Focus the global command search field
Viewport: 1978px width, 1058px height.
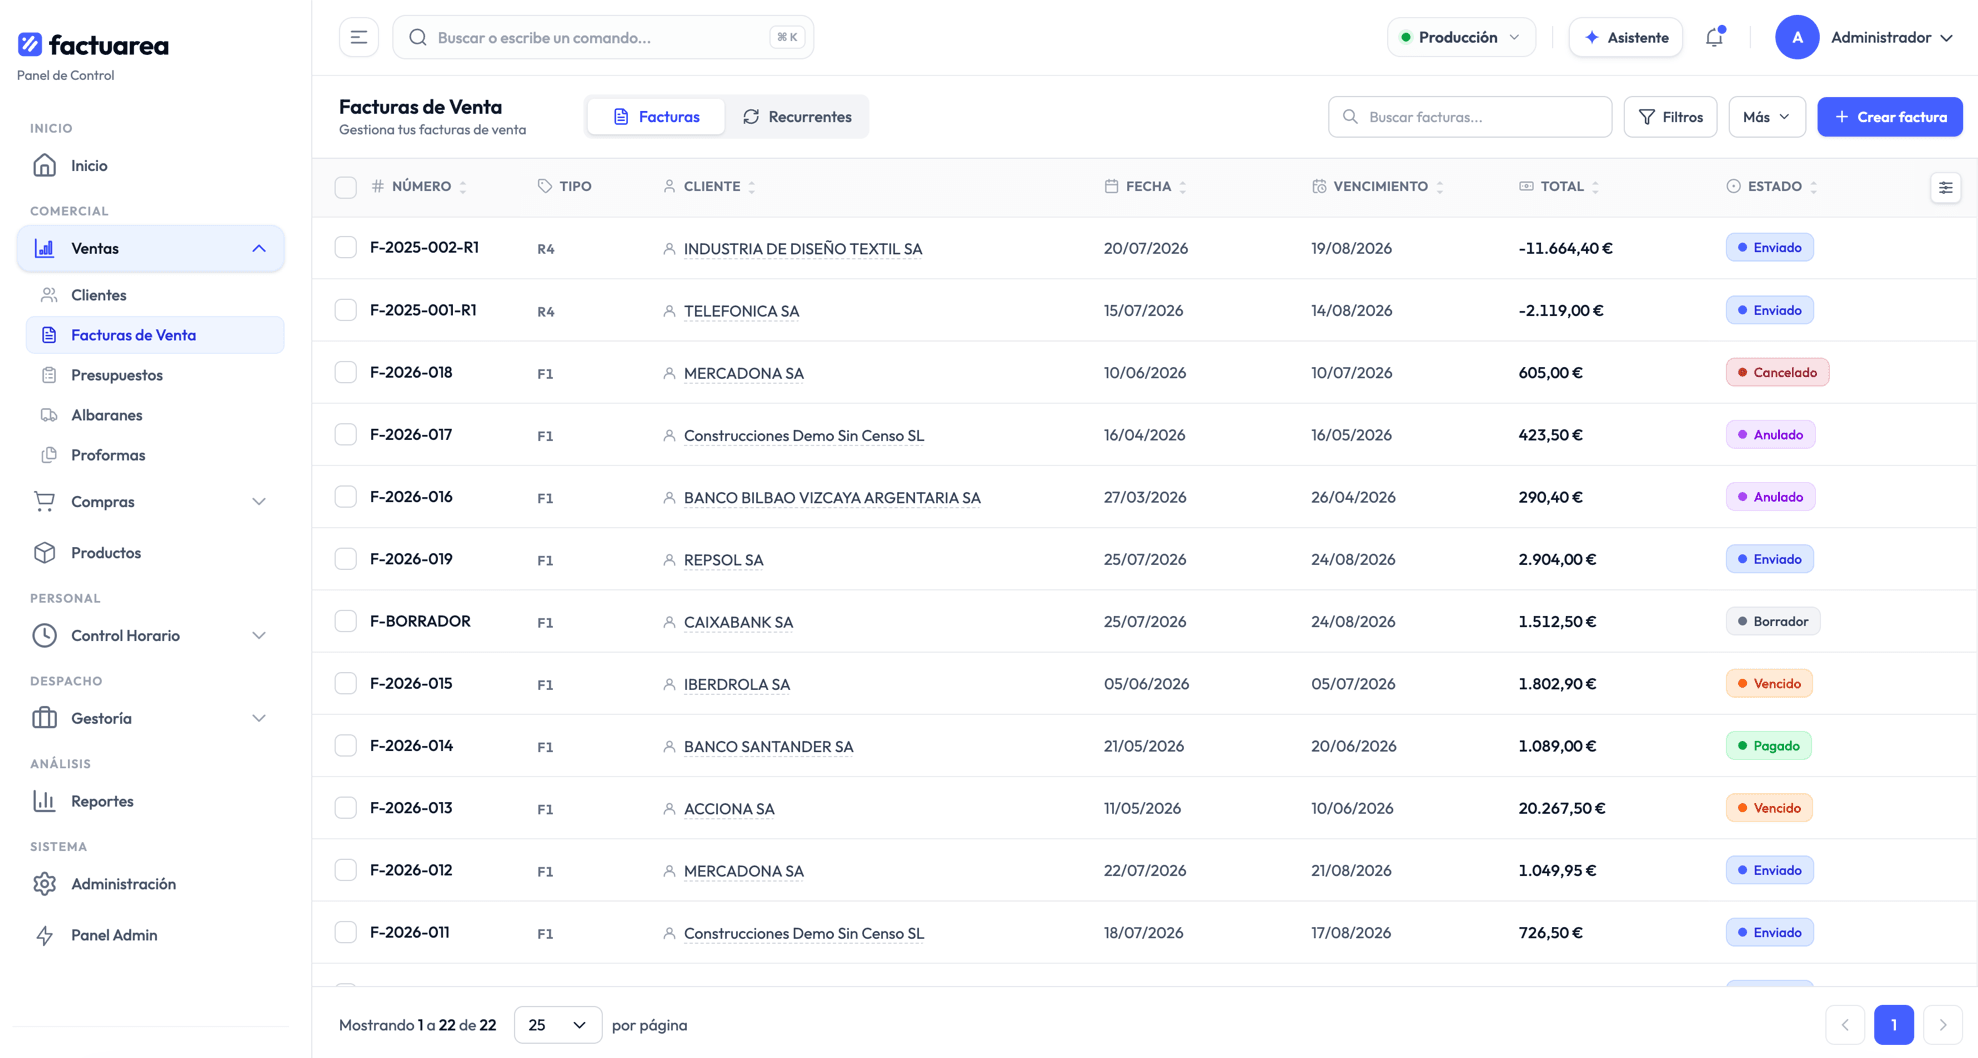(x=603, y=37)
